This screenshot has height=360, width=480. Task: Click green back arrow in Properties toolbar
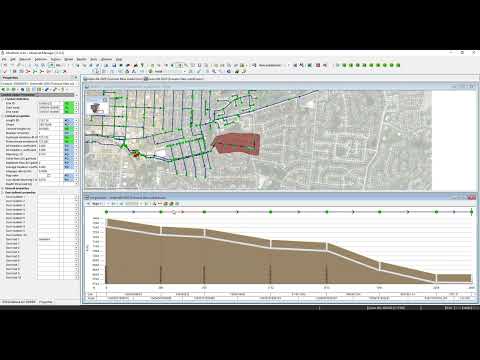3,89
